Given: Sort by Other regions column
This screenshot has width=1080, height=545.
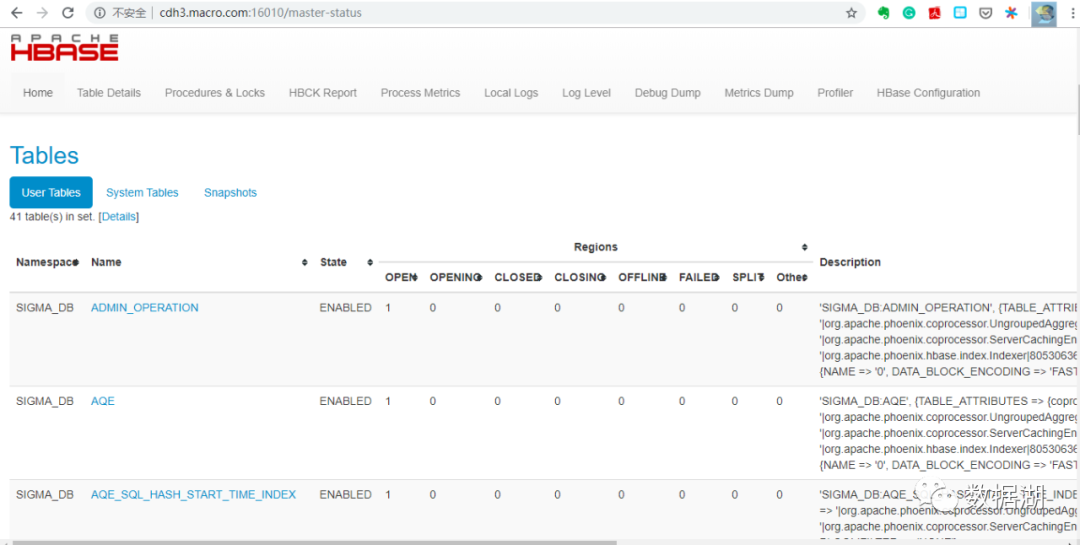Looking at the screenshot, I should (804, 278).
